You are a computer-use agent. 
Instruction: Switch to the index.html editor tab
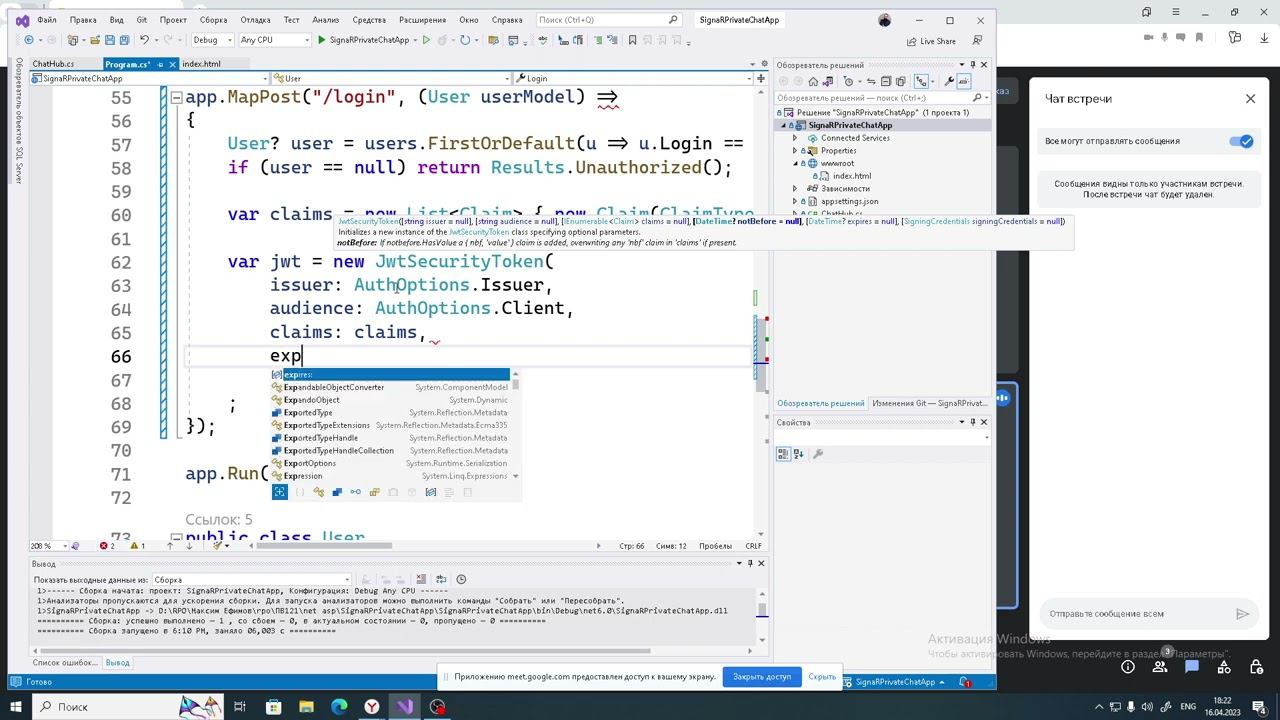tap(201, 64)
